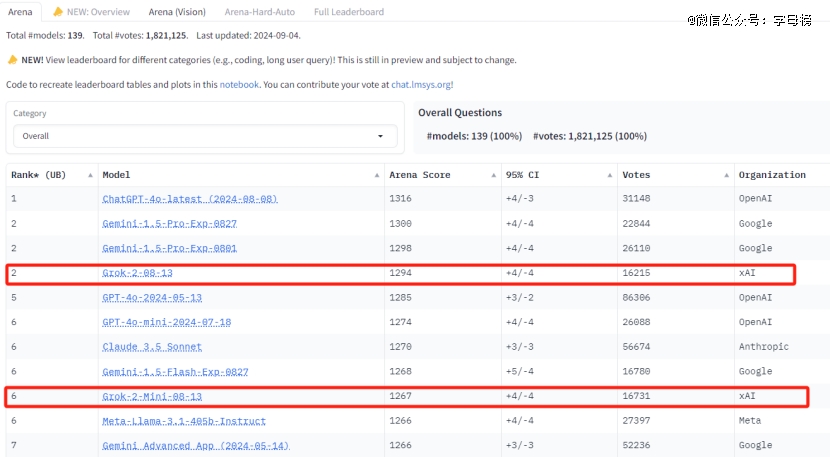Switch to the Arena tab
The width and height of the screenshot is (830, 457).
[20, 12]
